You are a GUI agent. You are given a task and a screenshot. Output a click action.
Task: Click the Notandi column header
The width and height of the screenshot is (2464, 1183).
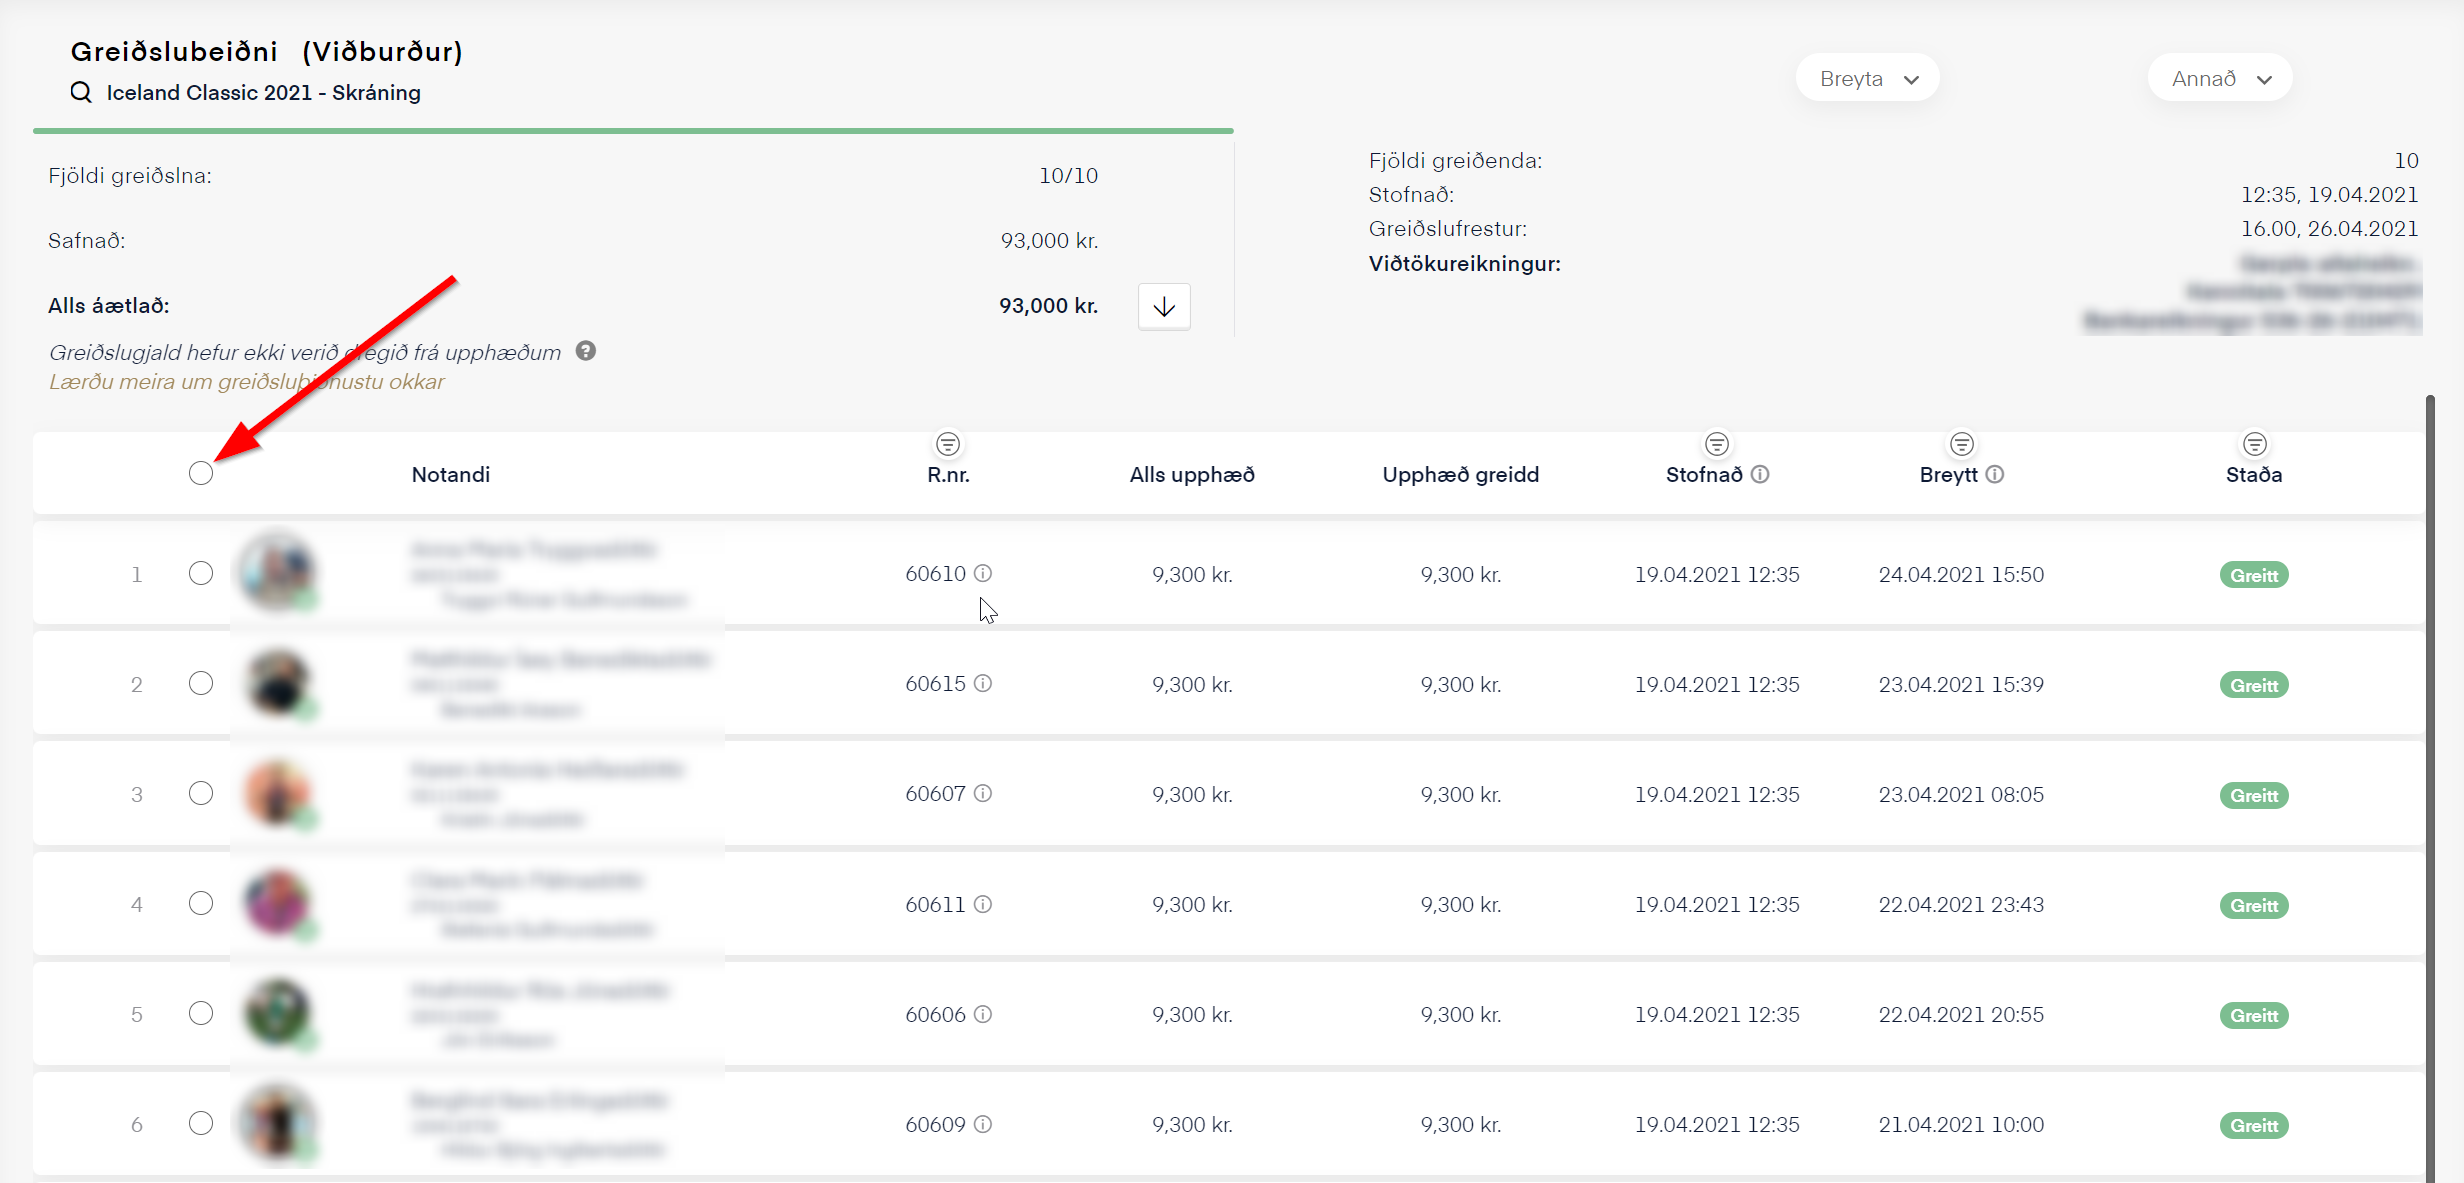coord(451,474)
